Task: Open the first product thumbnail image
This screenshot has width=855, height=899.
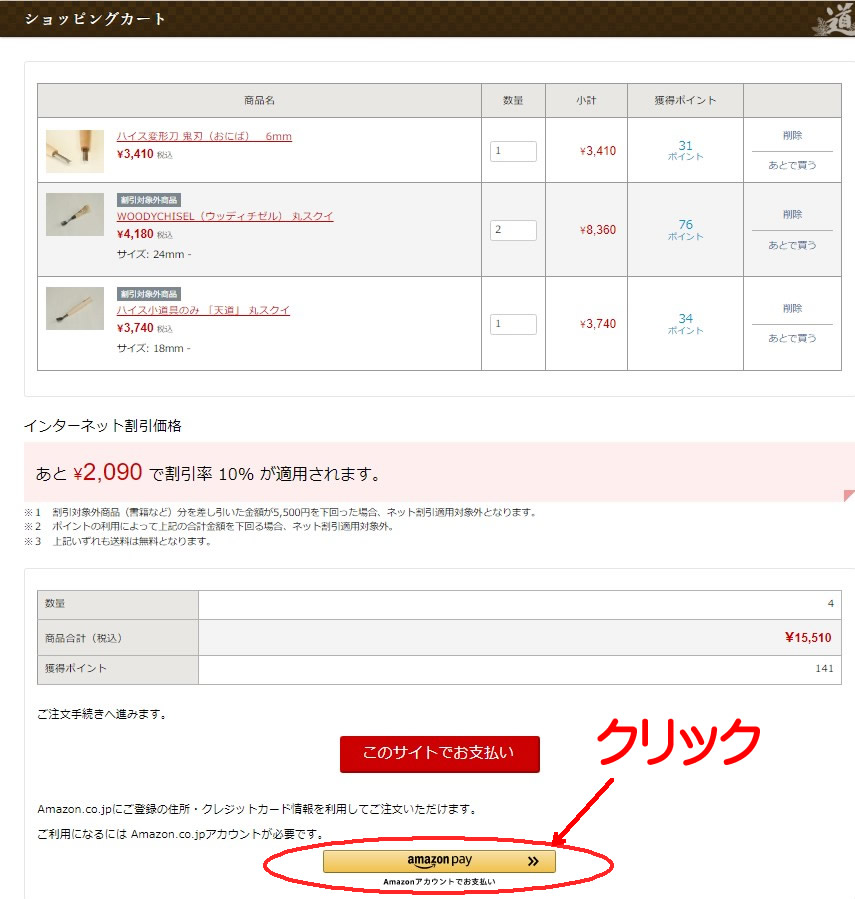Action: pyautogui.click(x=75, y=151)
